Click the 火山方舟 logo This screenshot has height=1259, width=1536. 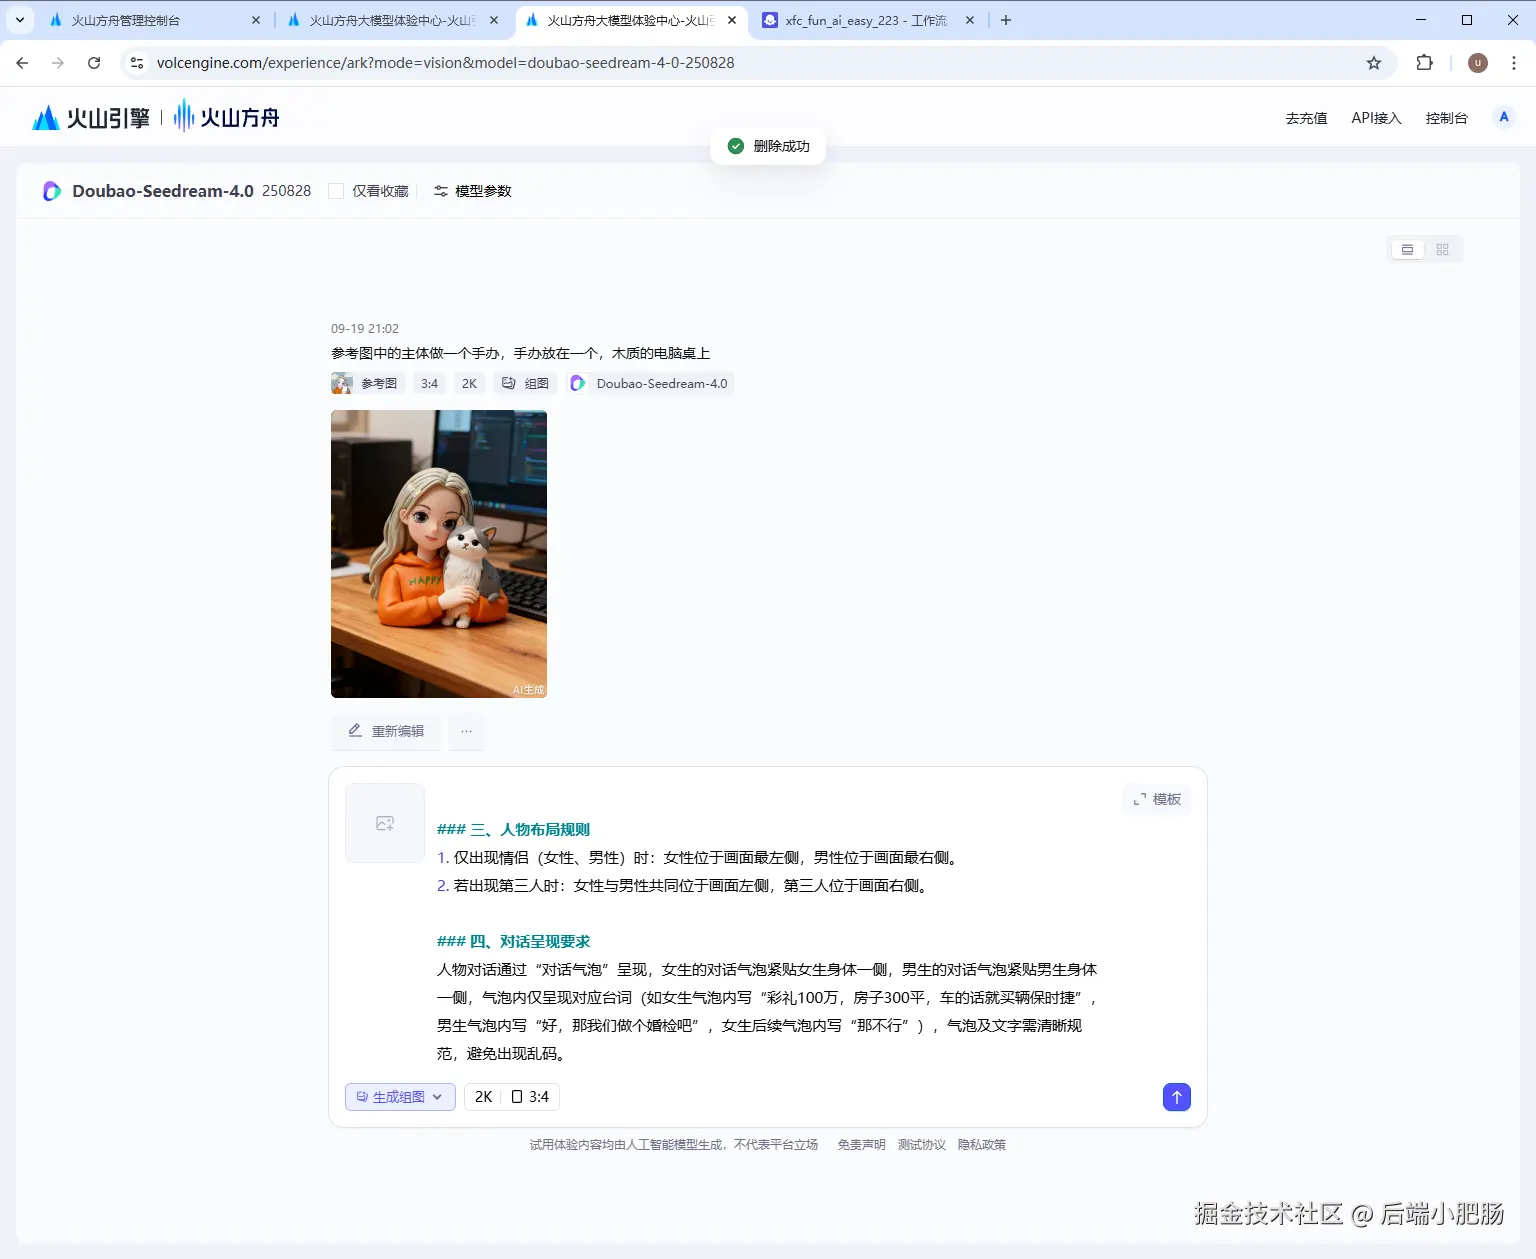point(227,117)
